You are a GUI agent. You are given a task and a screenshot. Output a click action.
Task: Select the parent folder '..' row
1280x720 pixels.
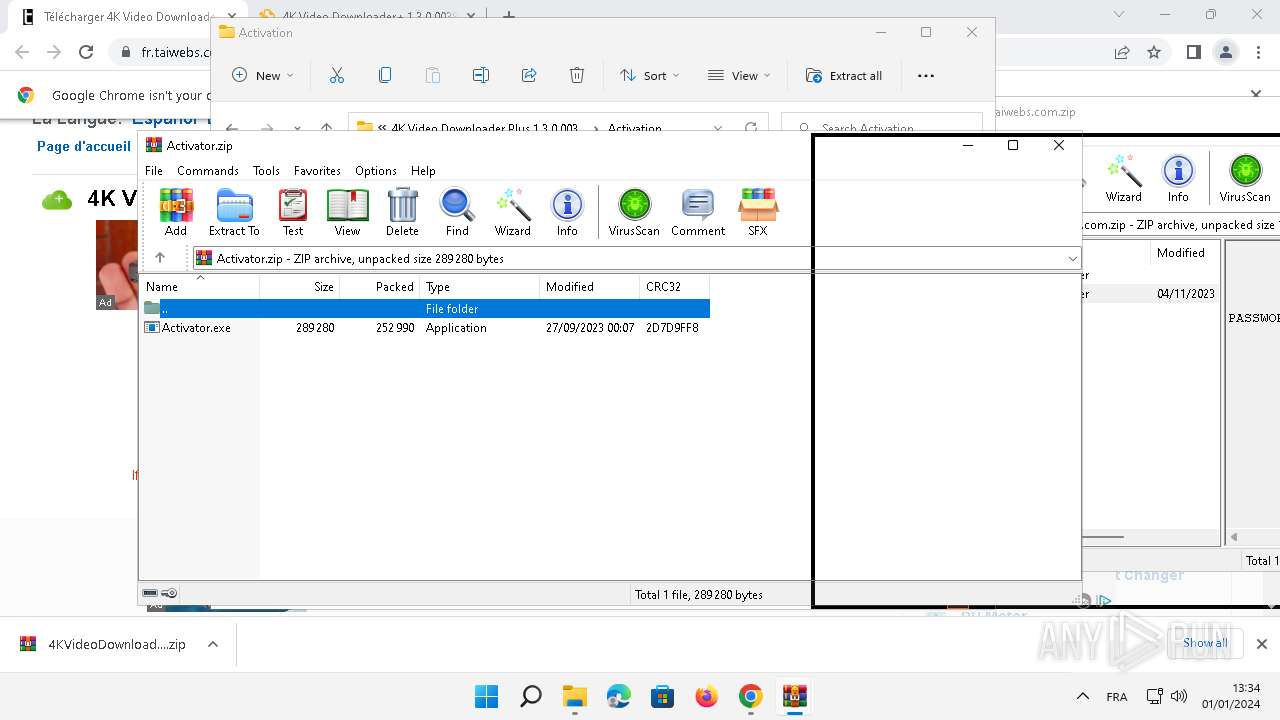click(x=425, y=309)
